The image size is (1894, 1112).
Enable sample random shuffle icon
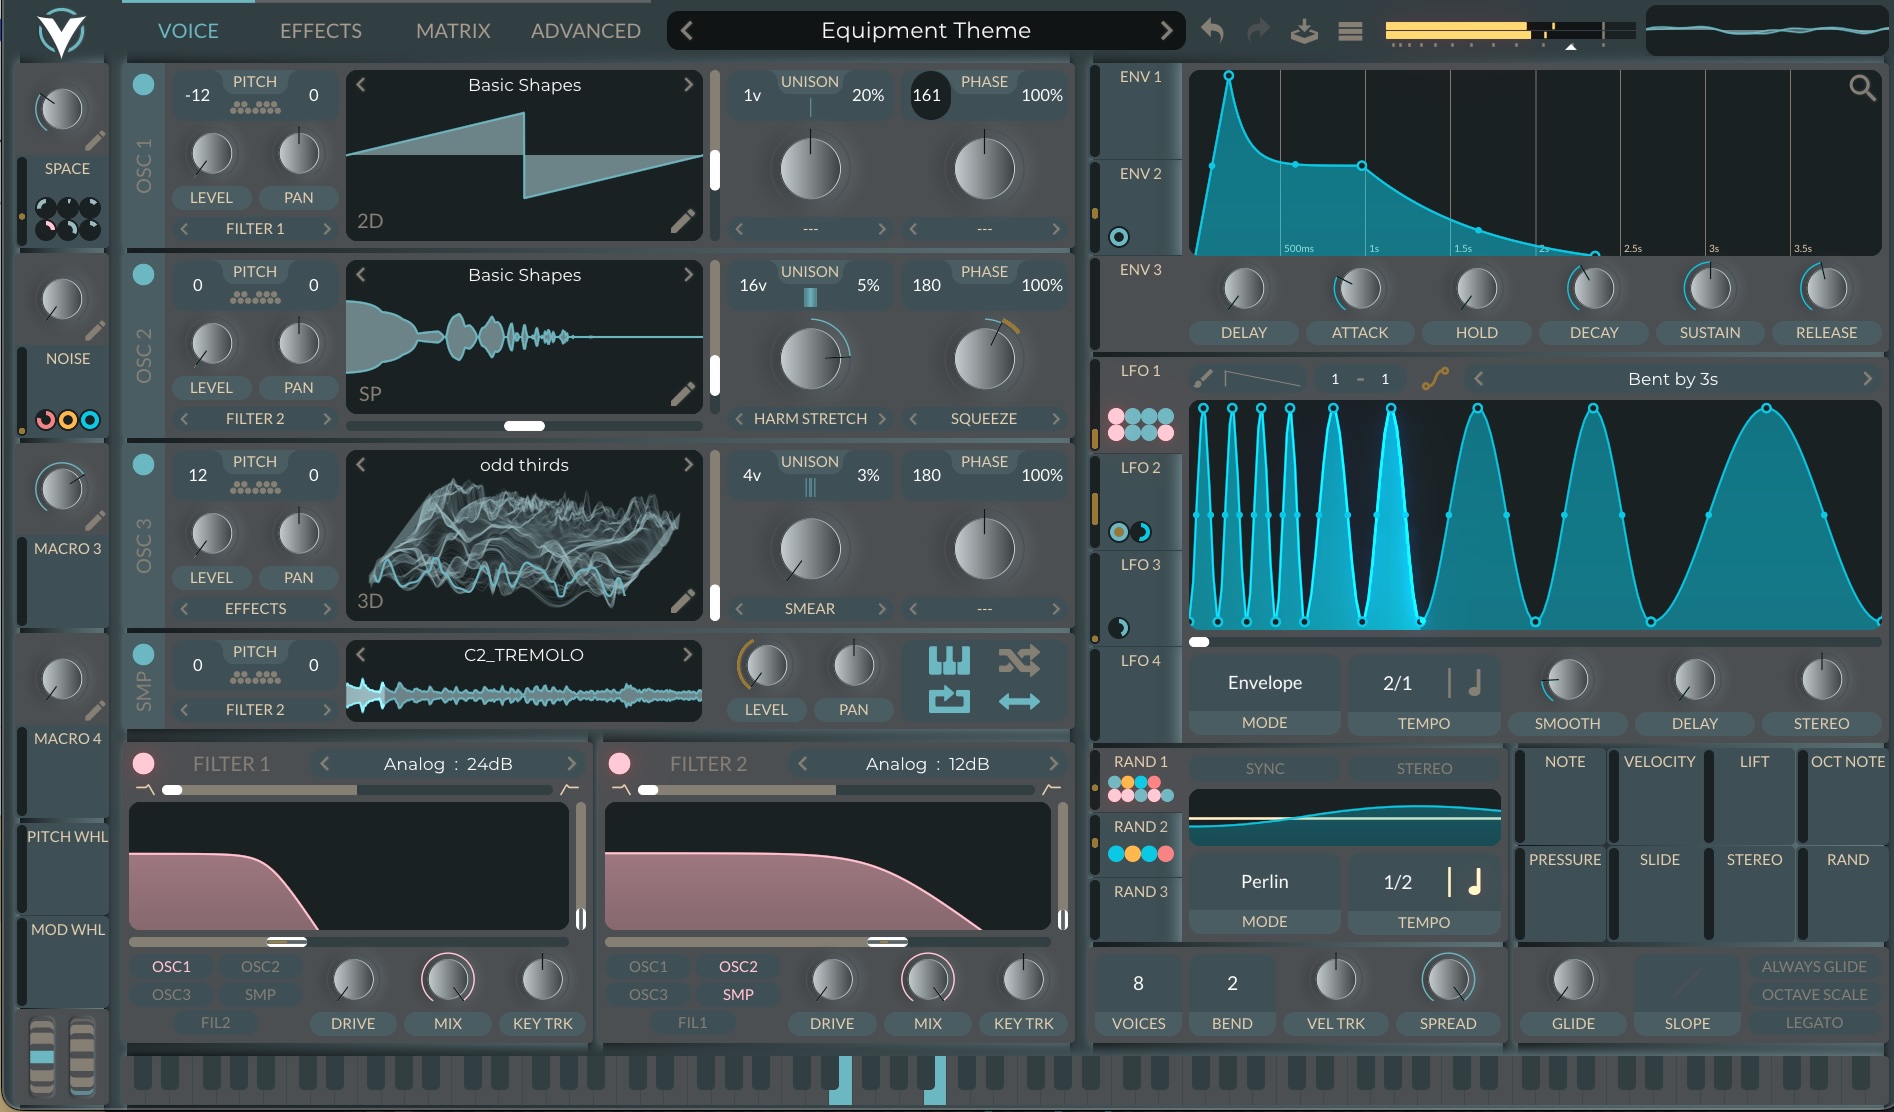[1018, 661]
